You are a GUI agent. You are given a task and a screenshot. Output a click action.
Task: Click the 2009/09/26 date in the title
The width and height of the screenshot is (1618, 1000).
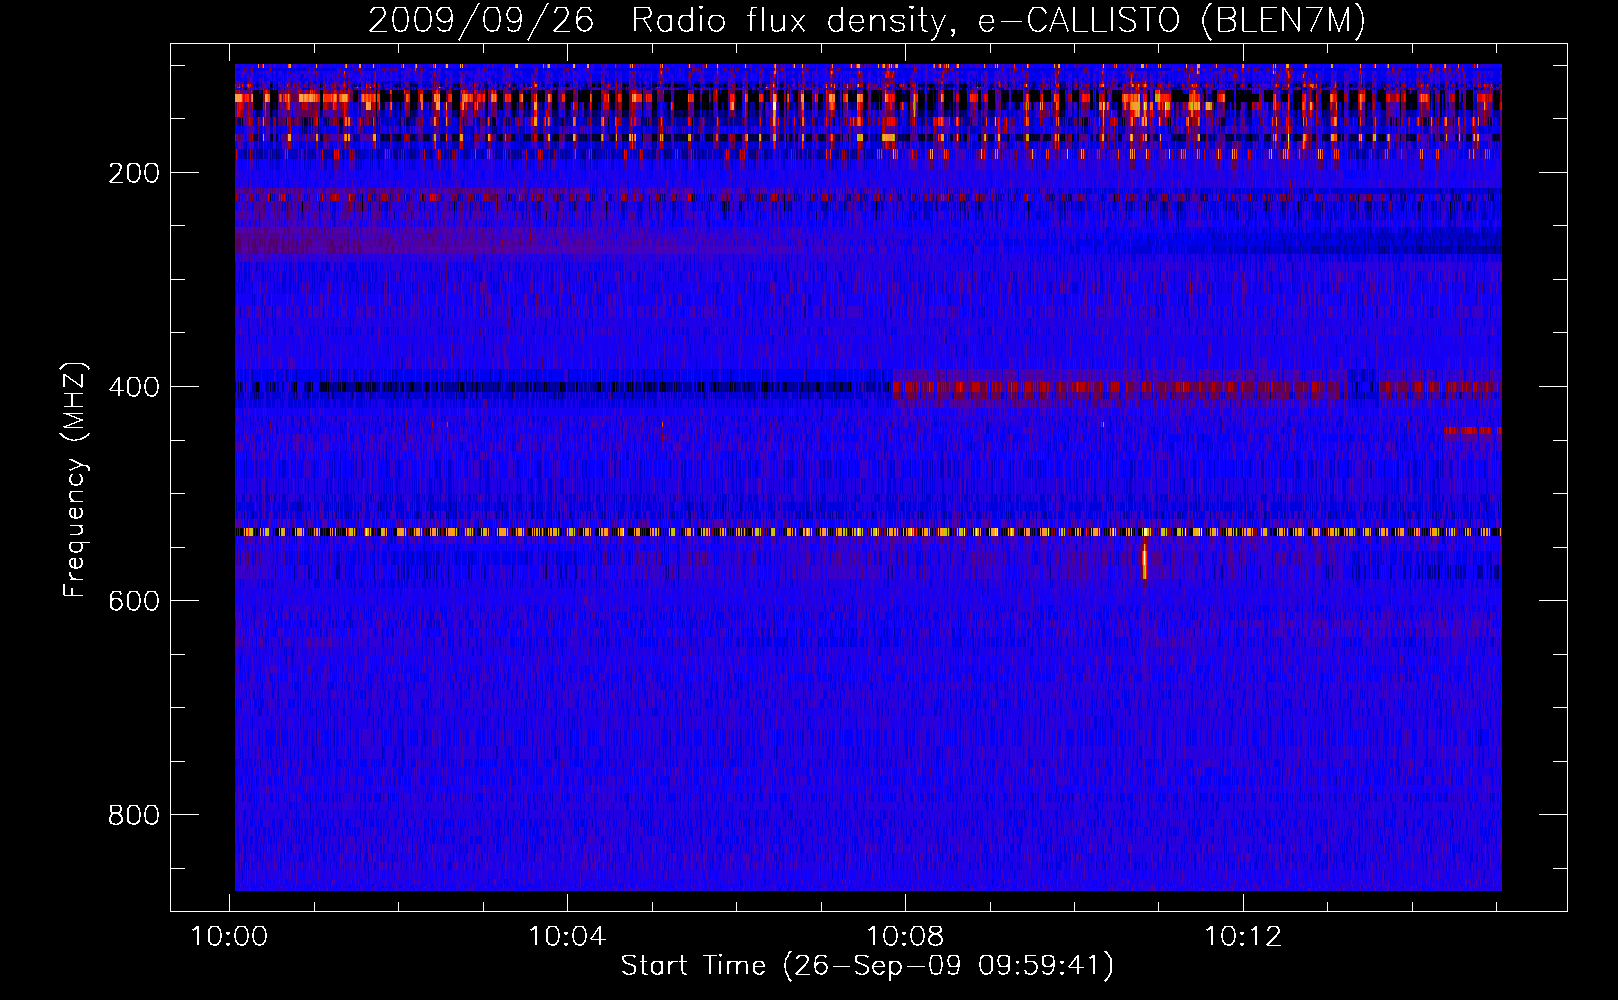point(480,21)
